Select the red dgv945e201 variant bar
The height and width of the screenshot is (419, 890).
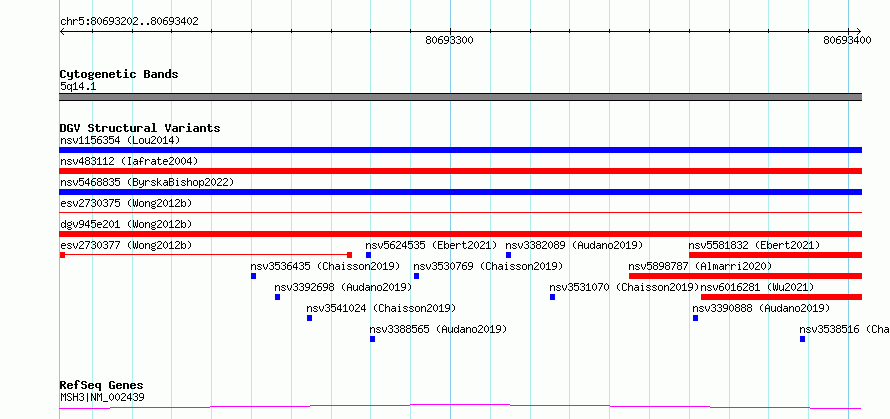pos(460,234)
